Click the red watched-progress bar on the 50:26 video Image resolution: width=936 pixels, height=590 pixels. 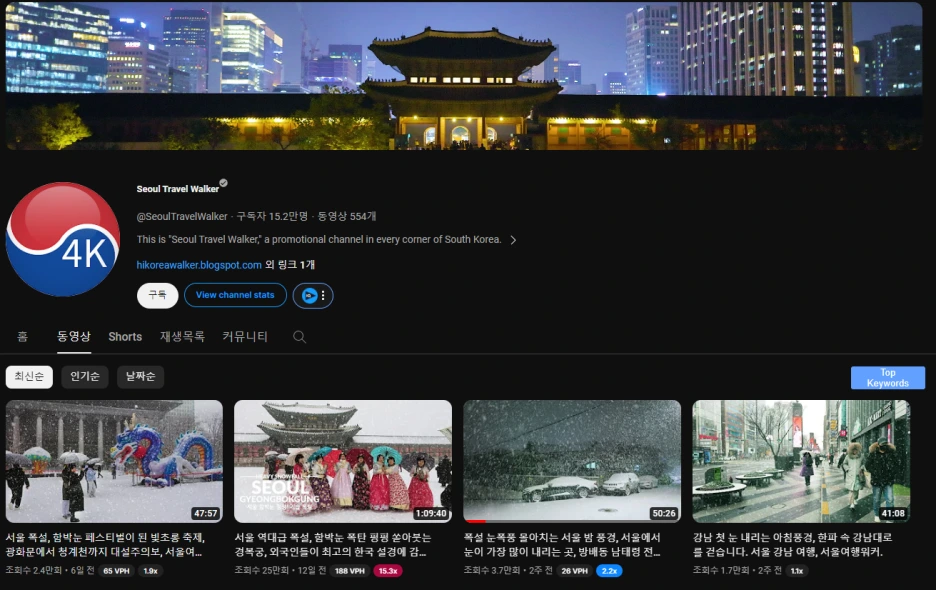(x=475, y=521)
